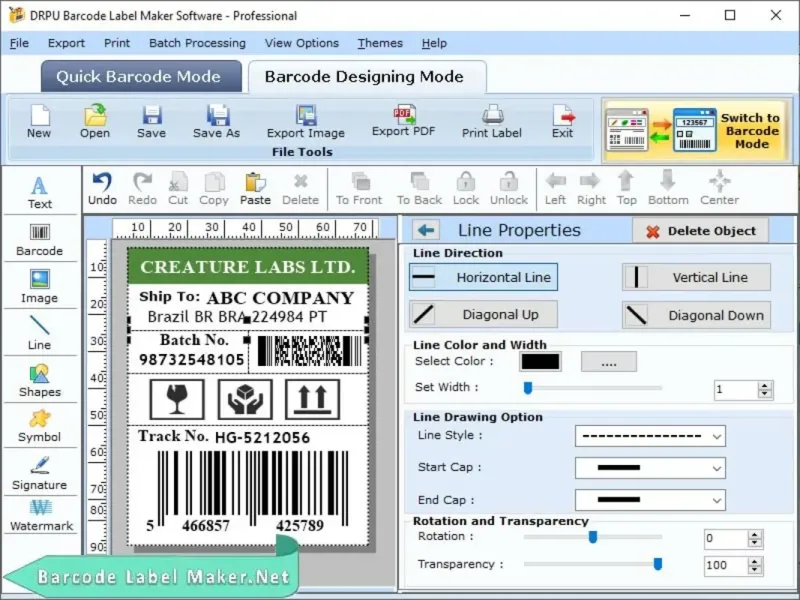Click the Set Width slider
Screen dimensions: 800x600
point(592,388)
